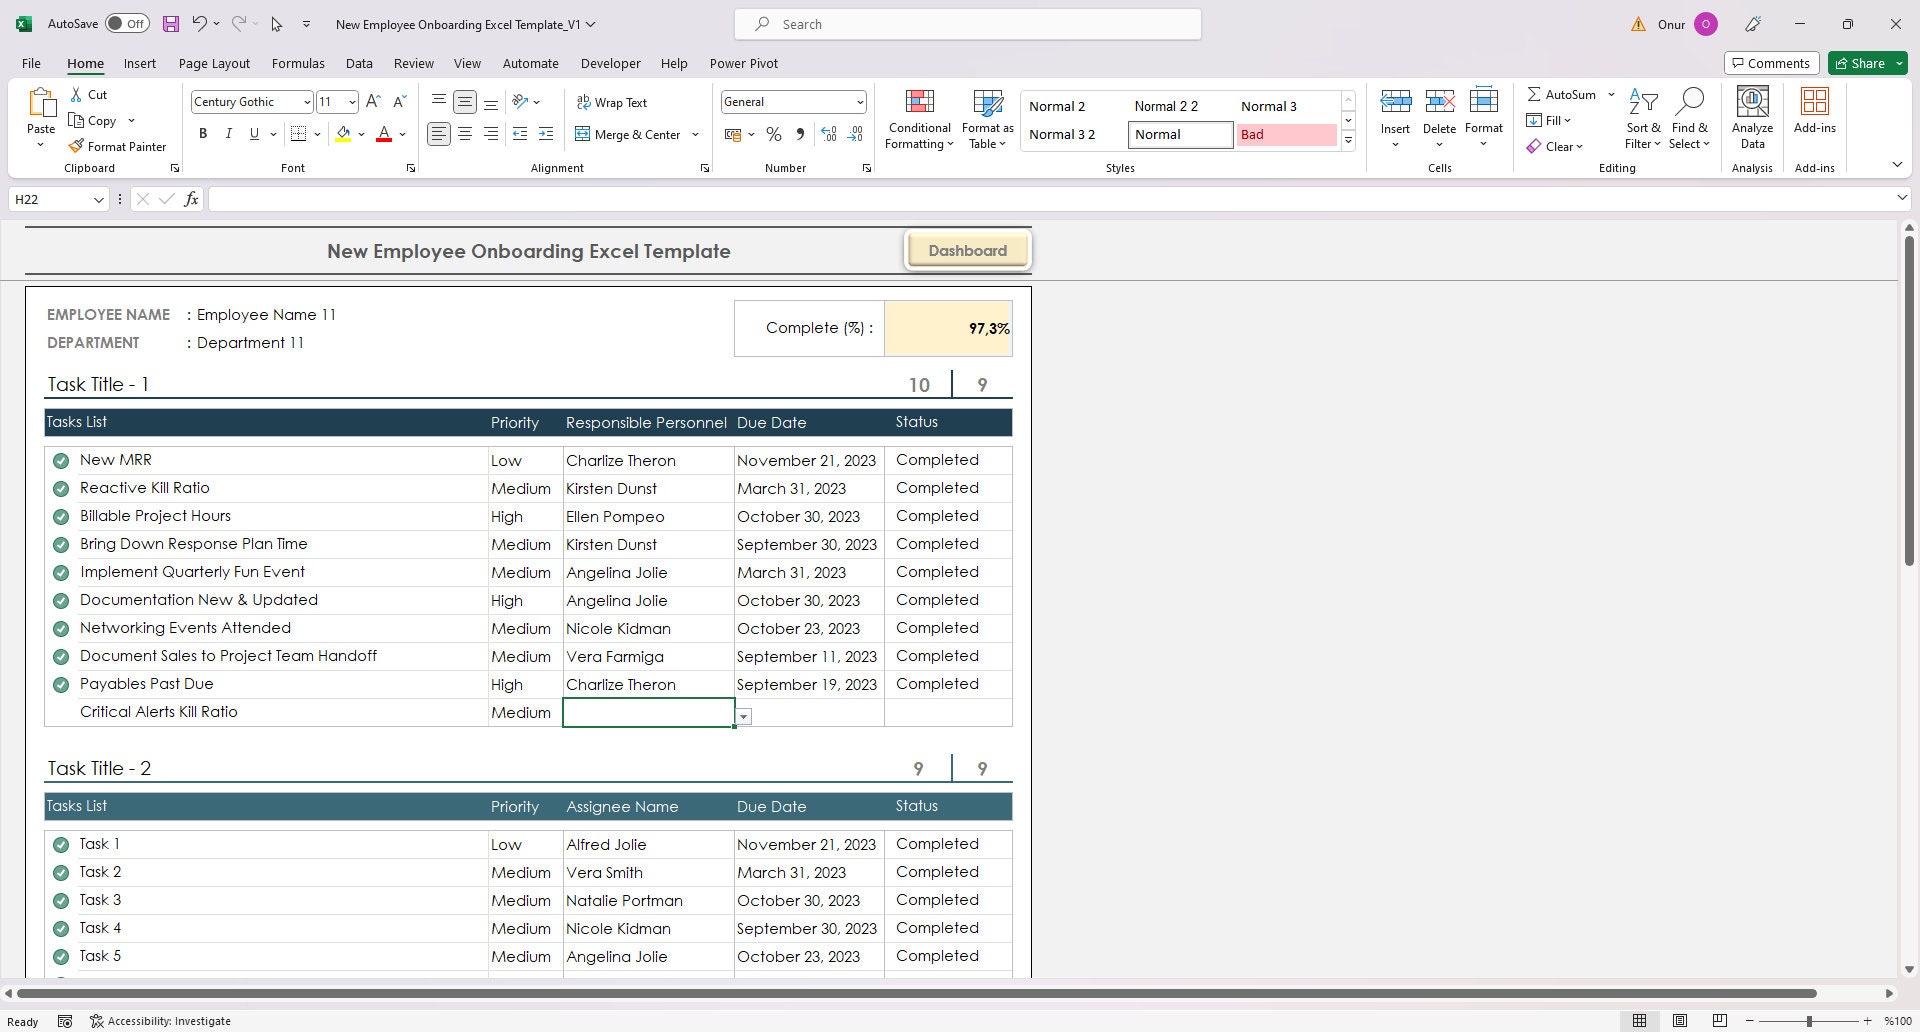Open the Share menu
This screenshot has height=1032, width=1920.
point(1865,63)
